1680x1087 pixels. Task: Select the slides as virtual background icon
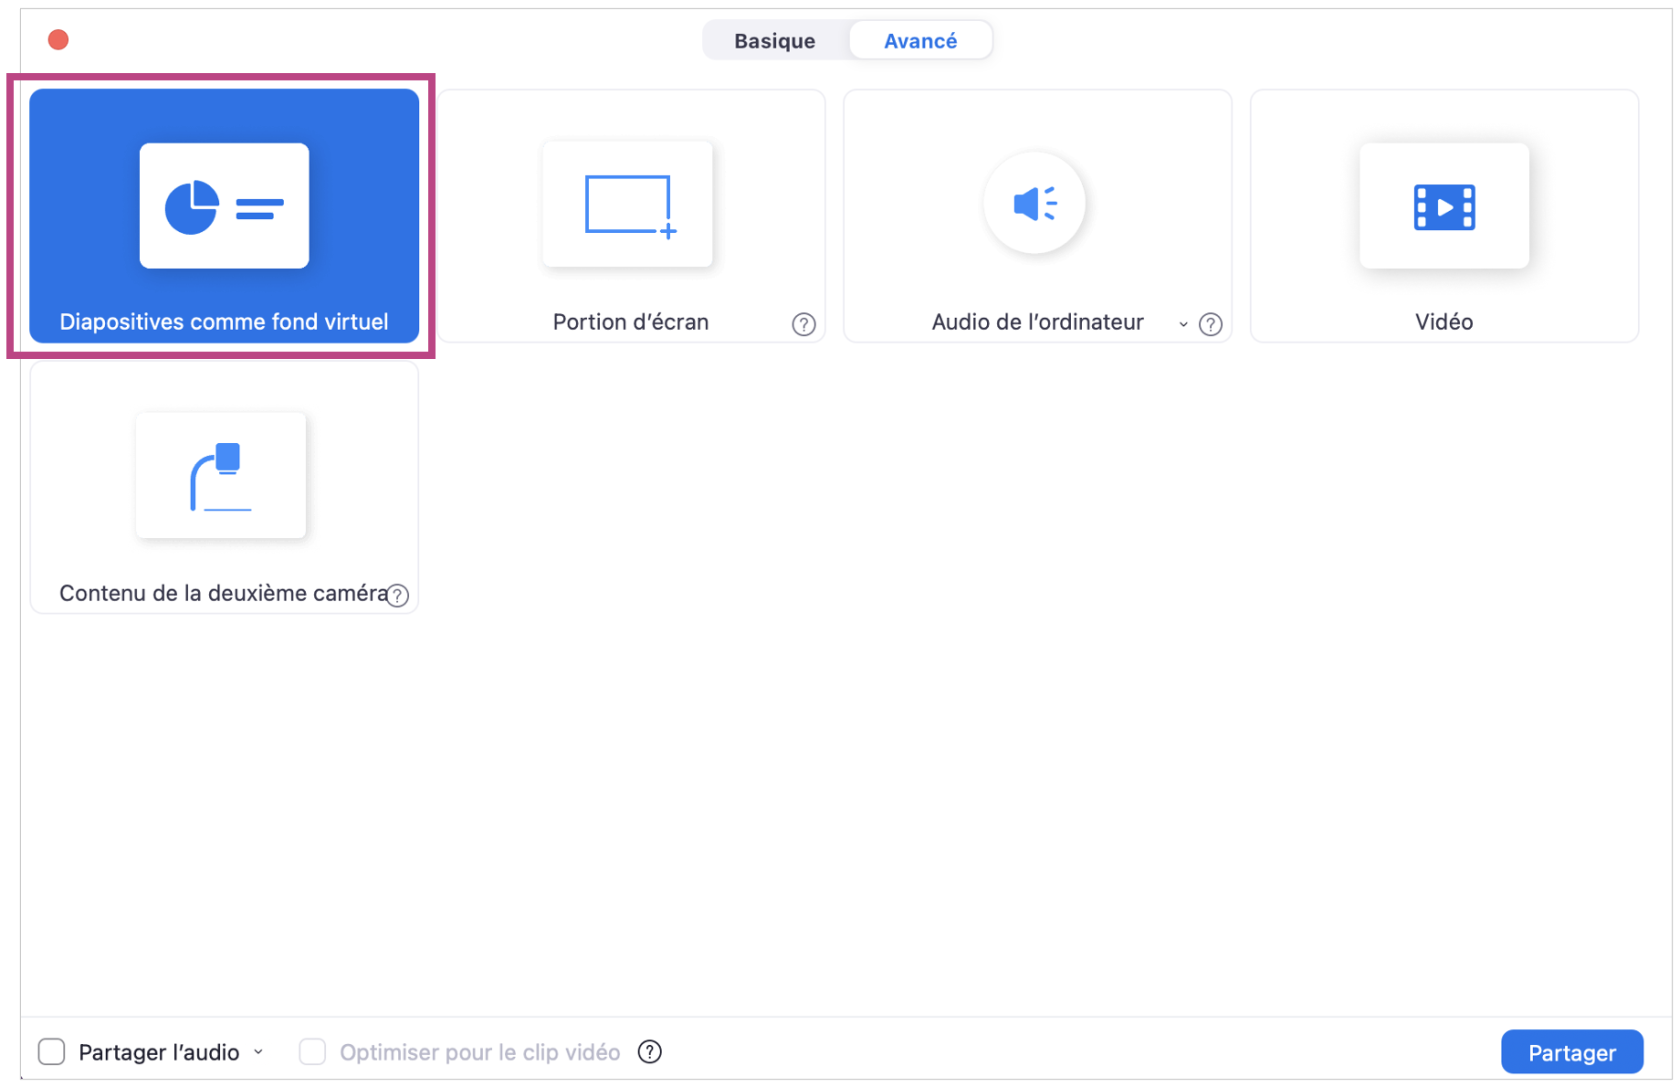tap(224, 206)
